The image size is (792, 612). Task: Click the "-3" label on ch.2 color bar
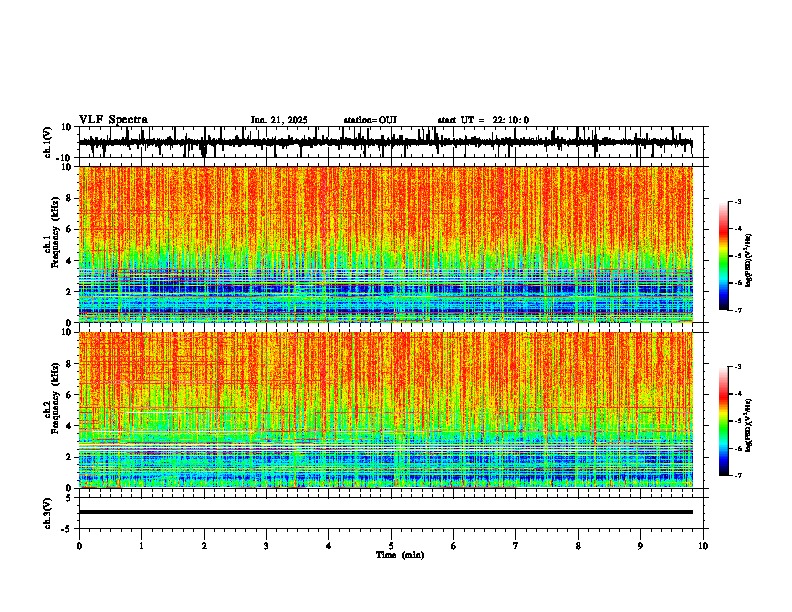(x=738, y=367)
